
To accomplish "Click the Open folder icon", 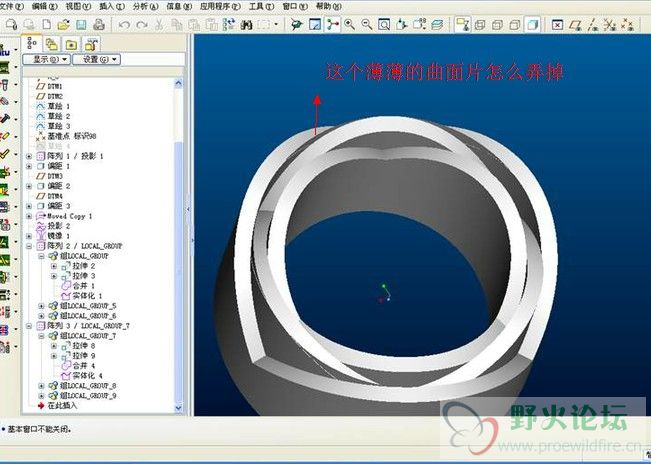I will (x=64, y=24).
